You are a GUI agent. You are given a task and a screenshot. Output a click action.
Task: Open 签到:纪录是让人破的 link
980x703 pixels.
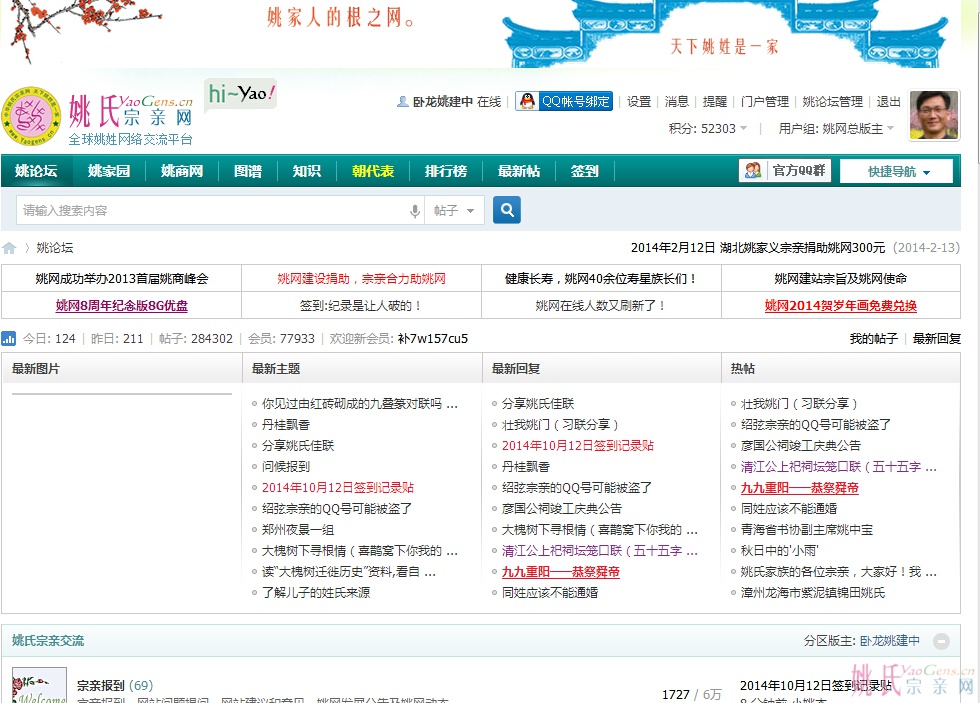coord(361,306)
